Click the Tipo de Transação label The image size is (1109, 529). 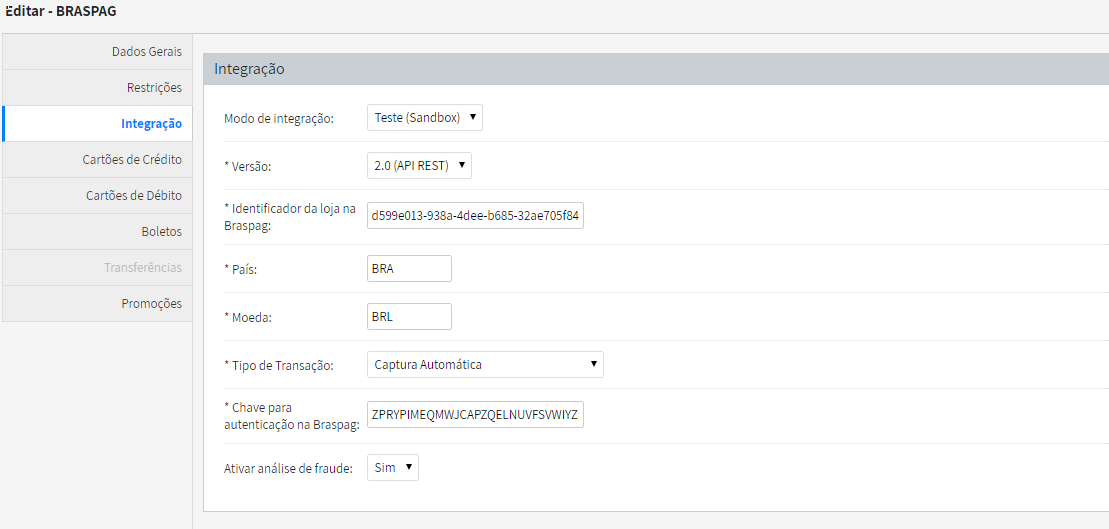point(279,366)
